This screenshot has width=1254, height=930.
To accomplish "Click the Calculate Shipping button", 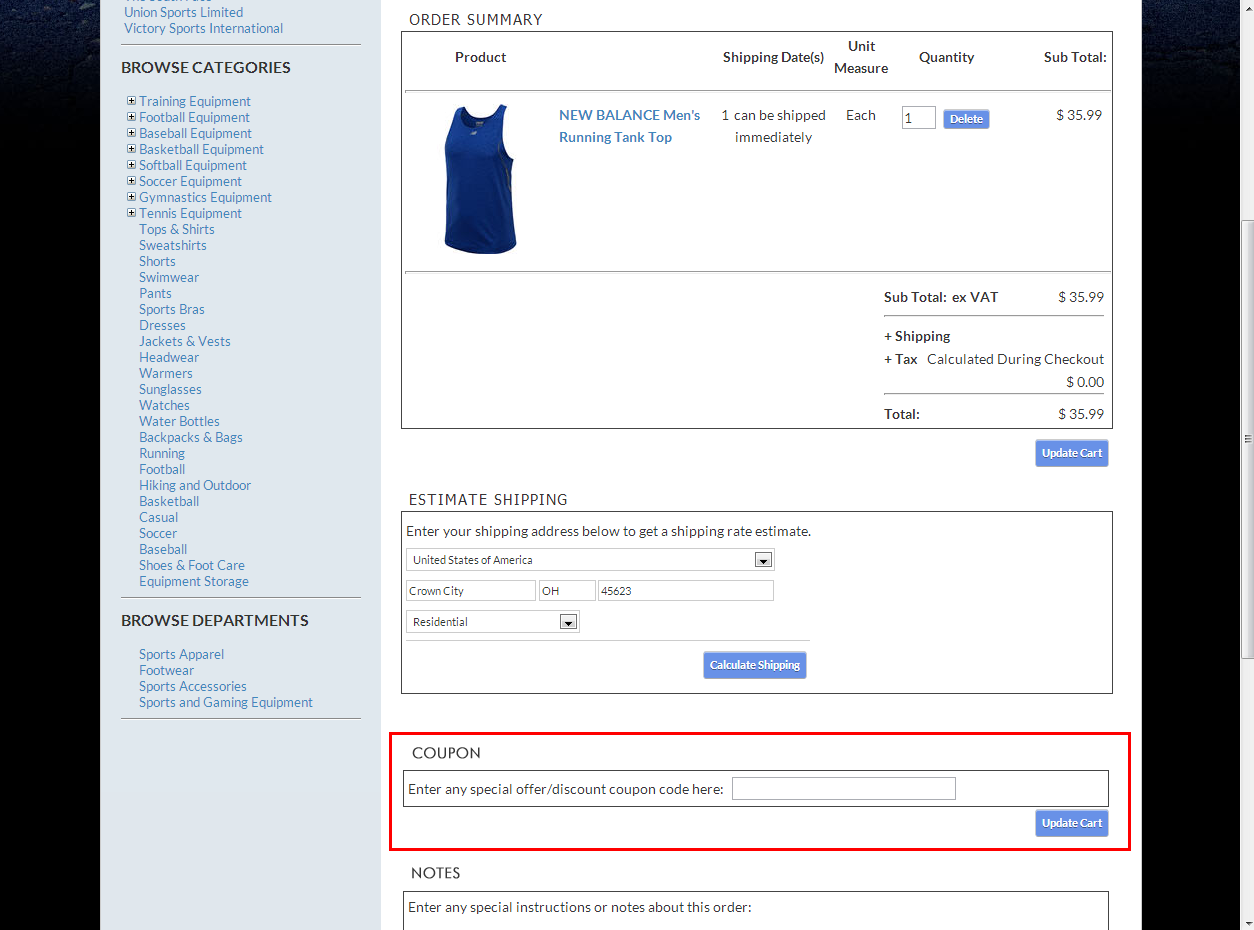I will click(754, 665).
